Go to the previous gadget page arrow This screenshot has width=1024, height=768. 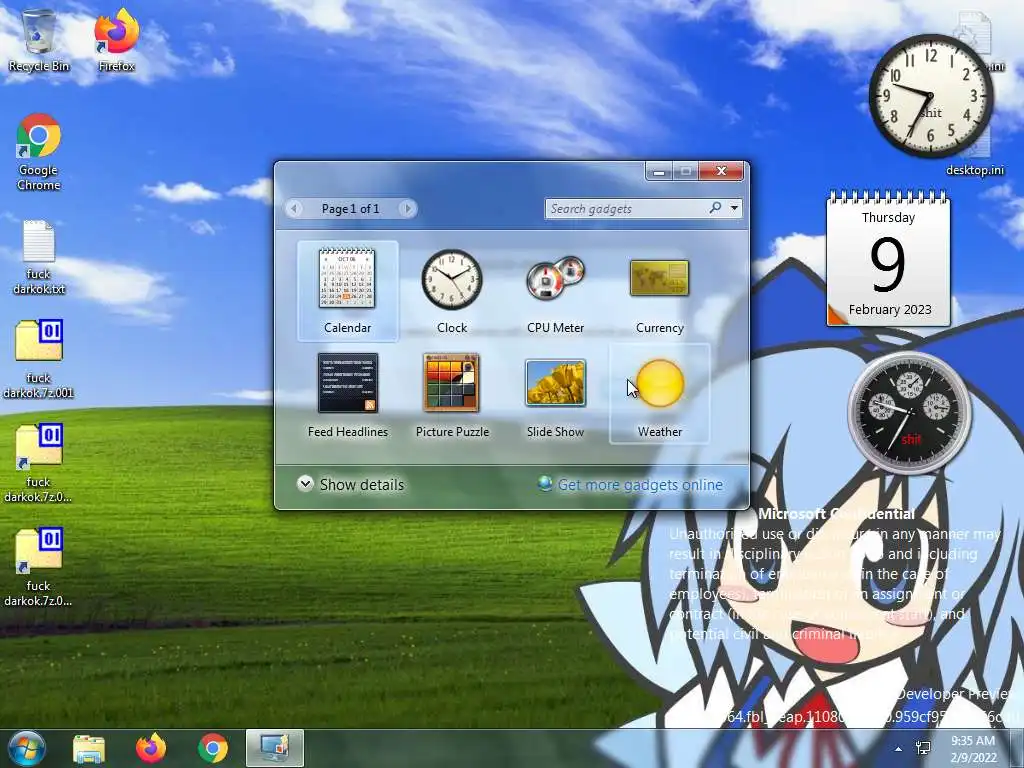point(294,208)
